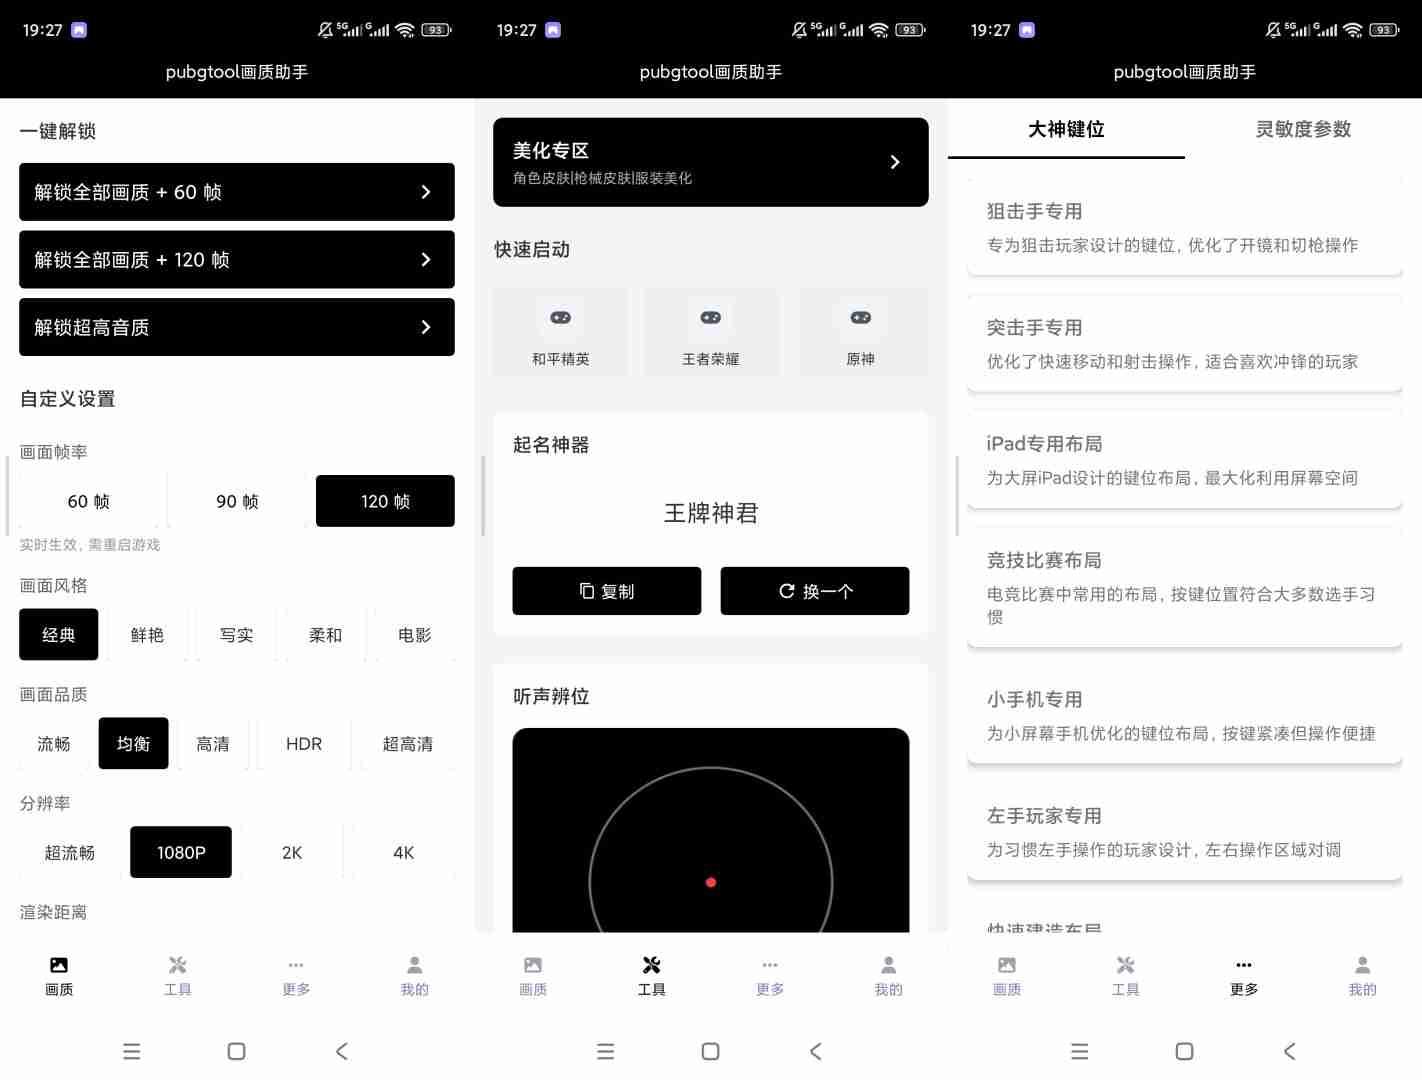Expand the 解锁全部画质 + 60 帧 chevron

coord(426,192)
